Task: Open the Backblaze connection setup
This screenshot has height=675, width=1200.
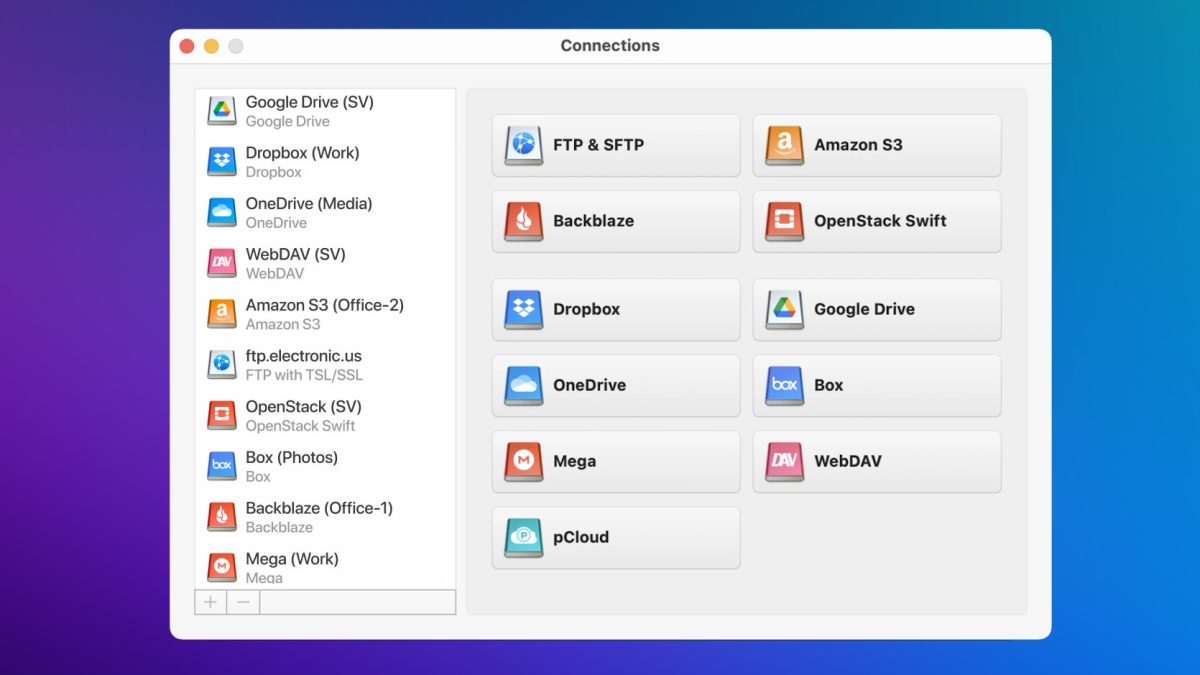Action: pos(616,221)
